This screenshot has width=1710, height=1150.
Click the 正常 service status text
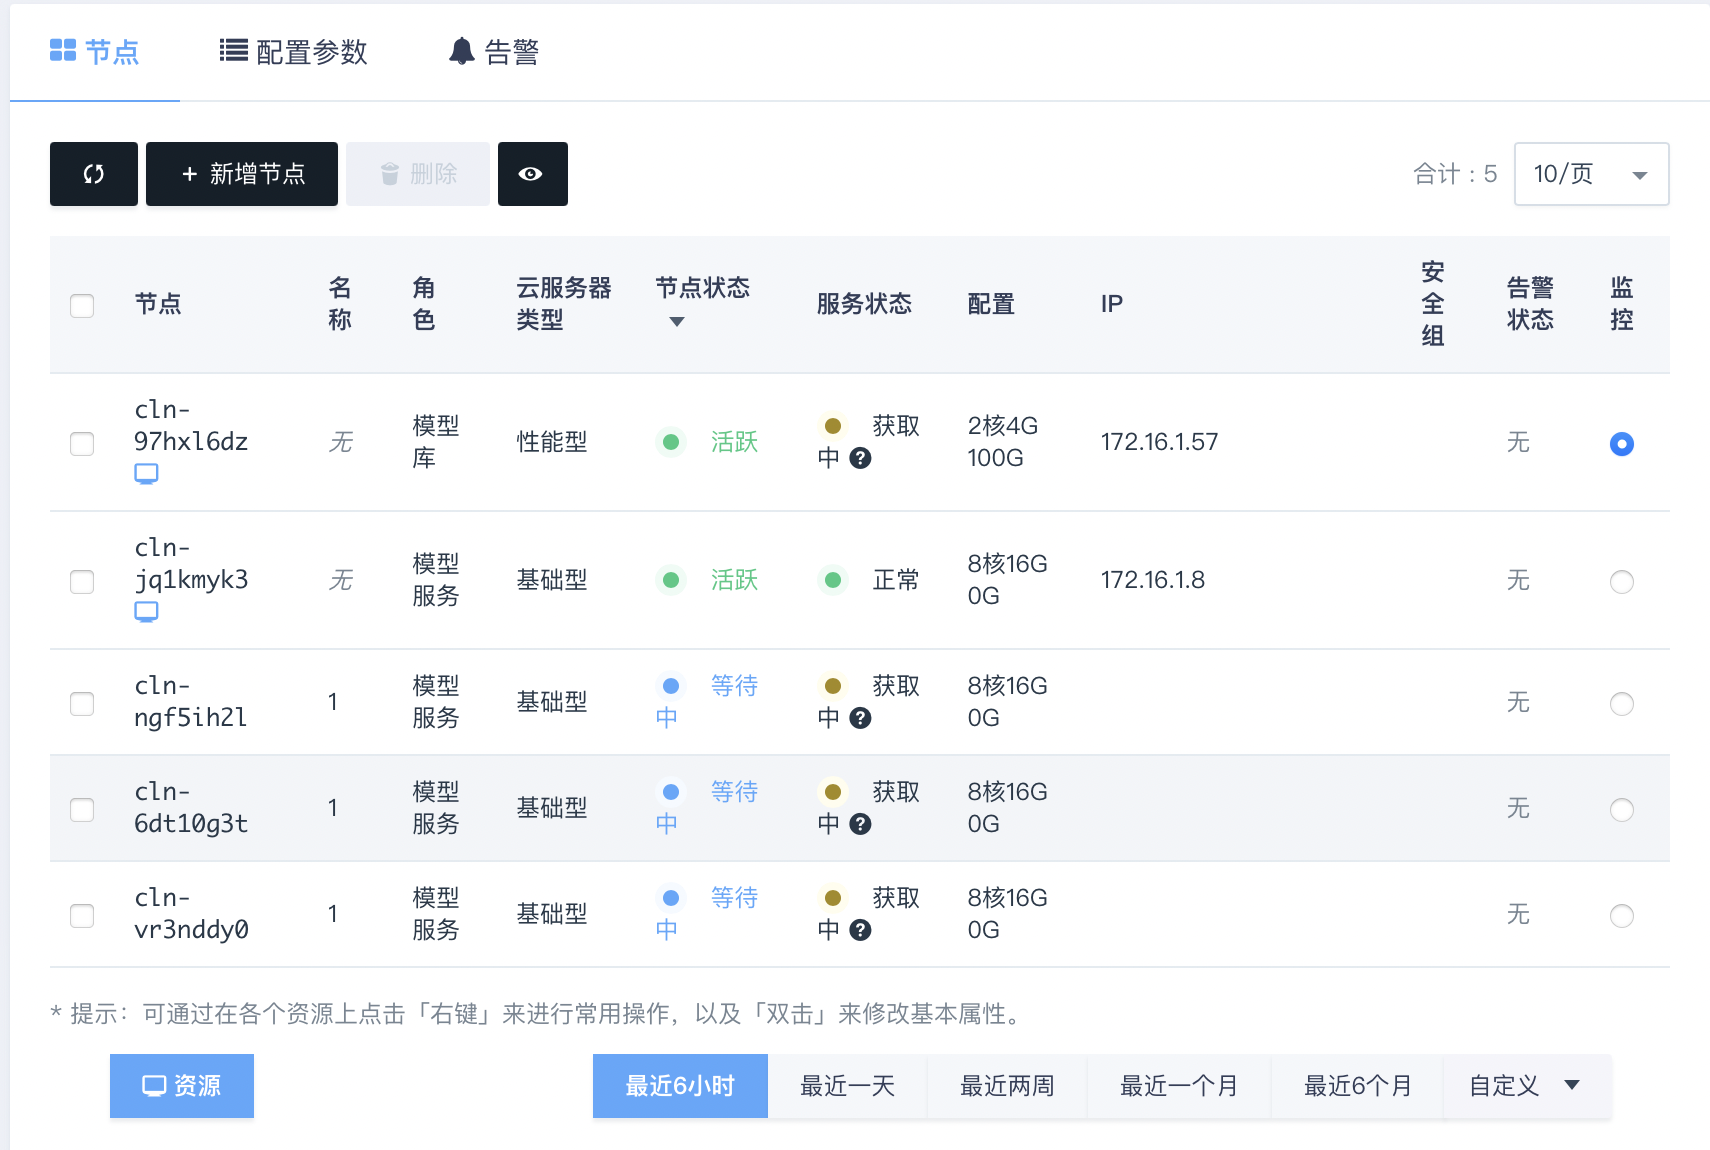896,580
